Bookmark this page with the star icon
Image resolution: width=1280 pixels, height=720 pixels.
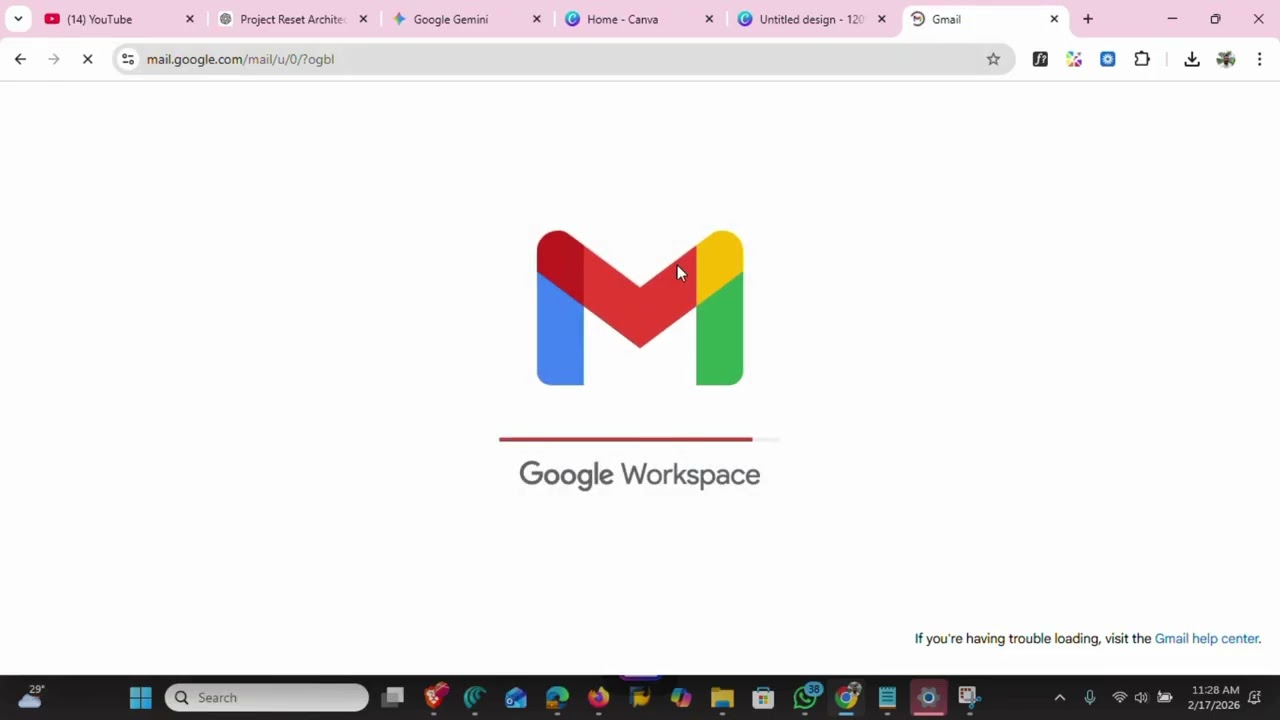point(993,59)
